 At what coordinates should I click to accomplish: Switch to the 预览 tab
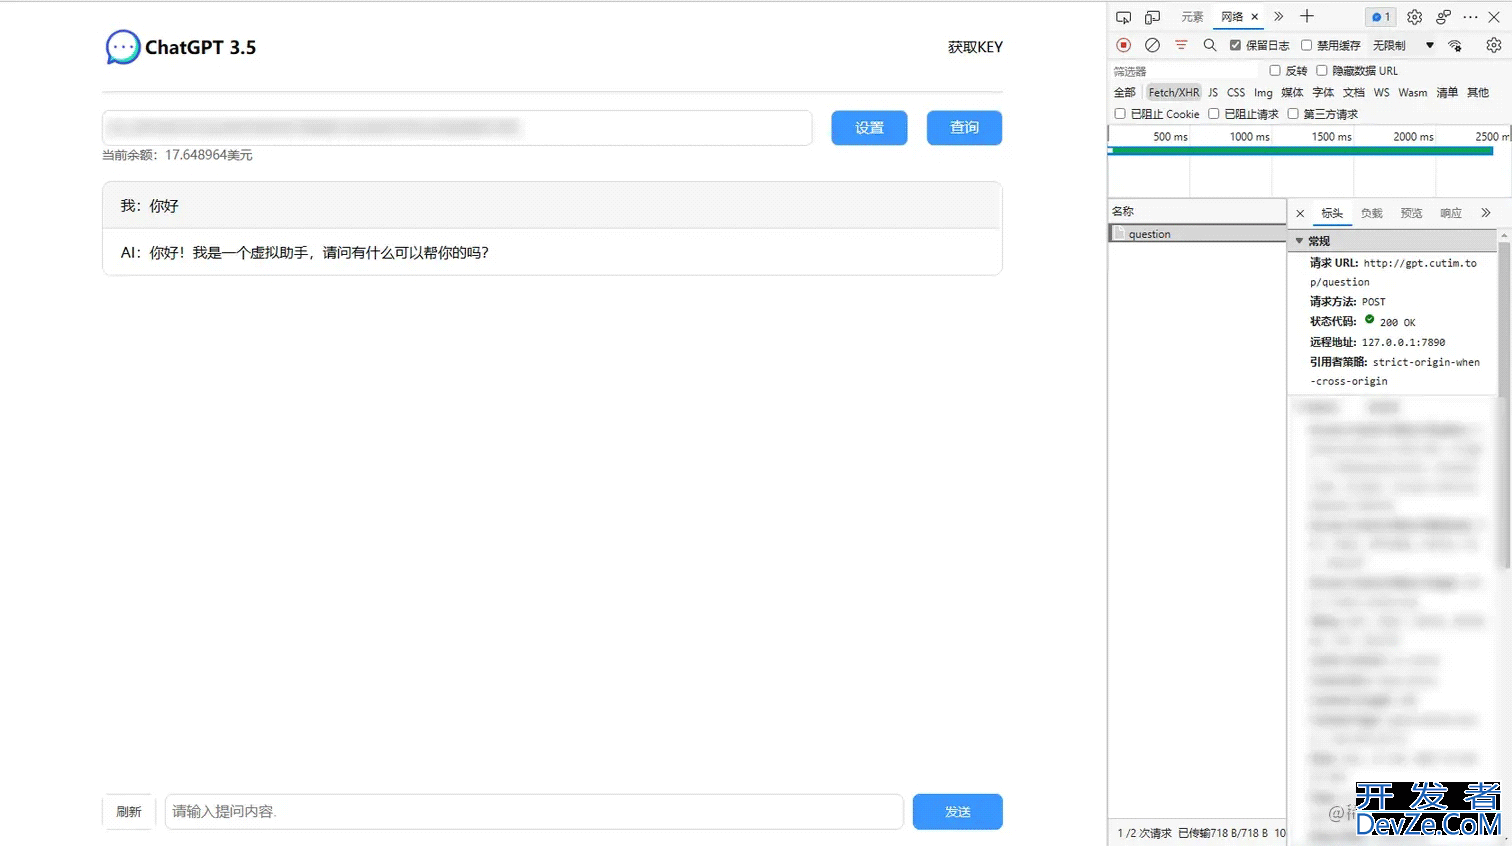coord(1411,213)
